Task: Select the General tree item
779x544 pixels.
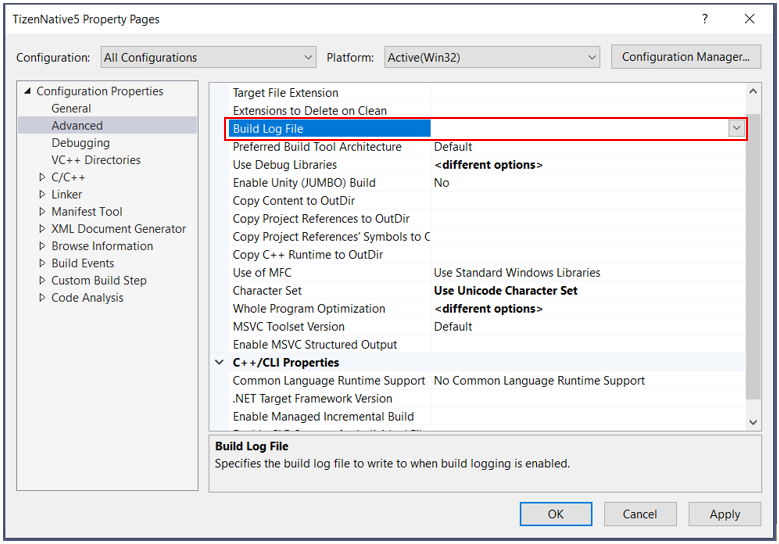Action: [71, 108]
